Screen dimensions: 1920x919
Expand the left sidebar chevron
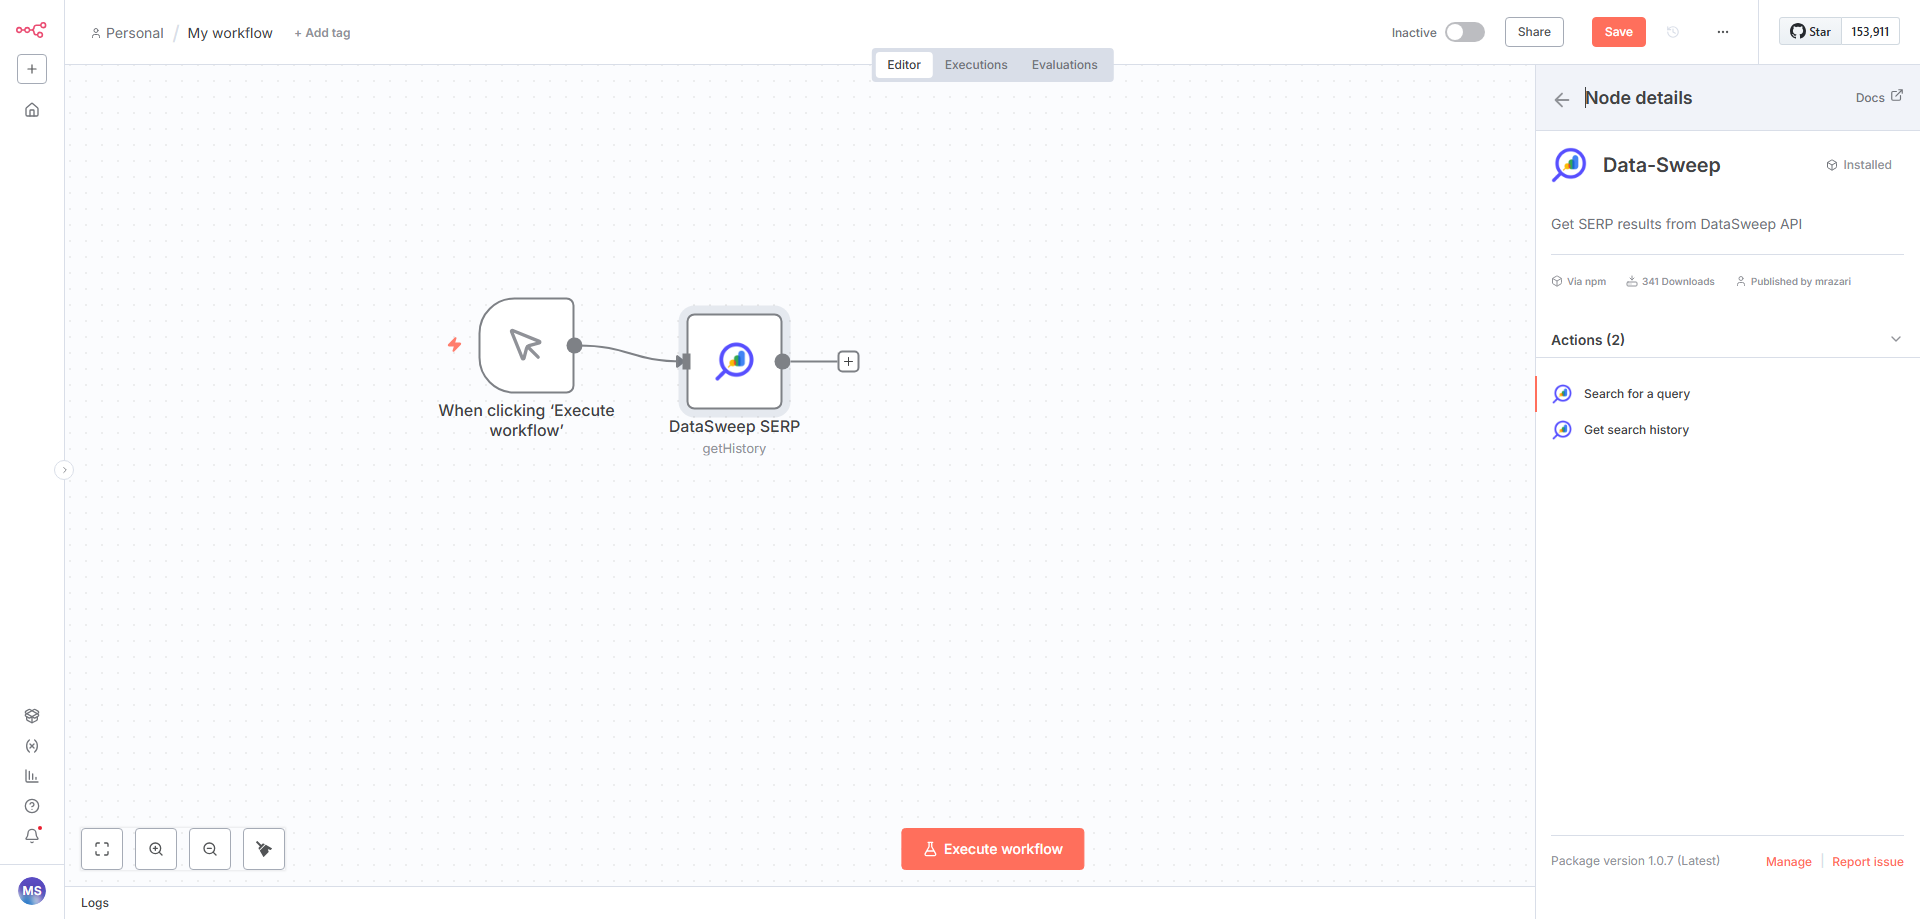point(64,470)
